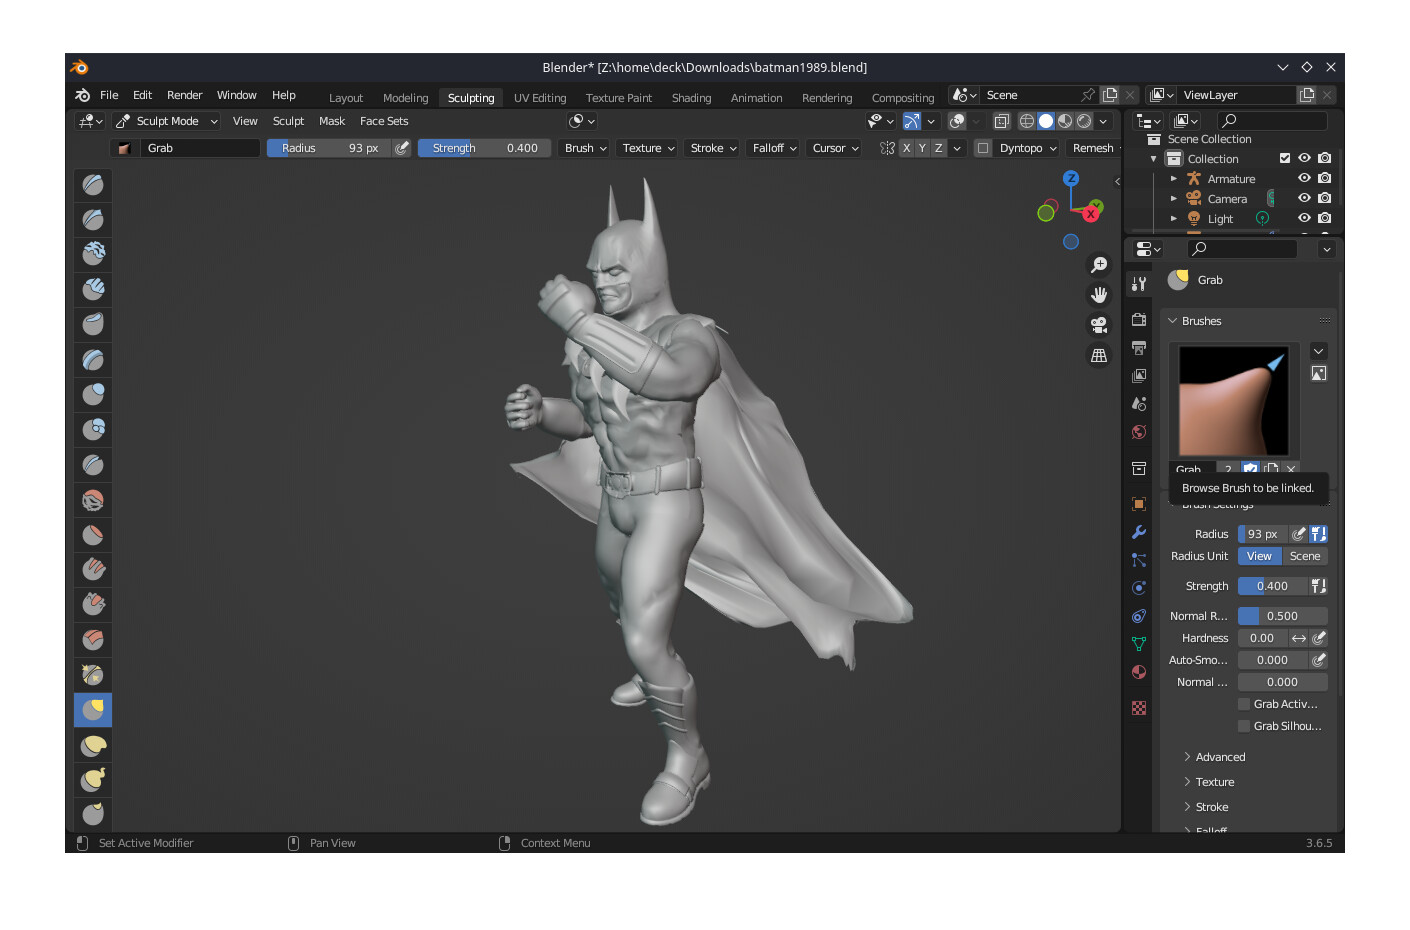Select the active Grab brush tool
Viewport: 1410px width, 930px height.
pos(93,710)
